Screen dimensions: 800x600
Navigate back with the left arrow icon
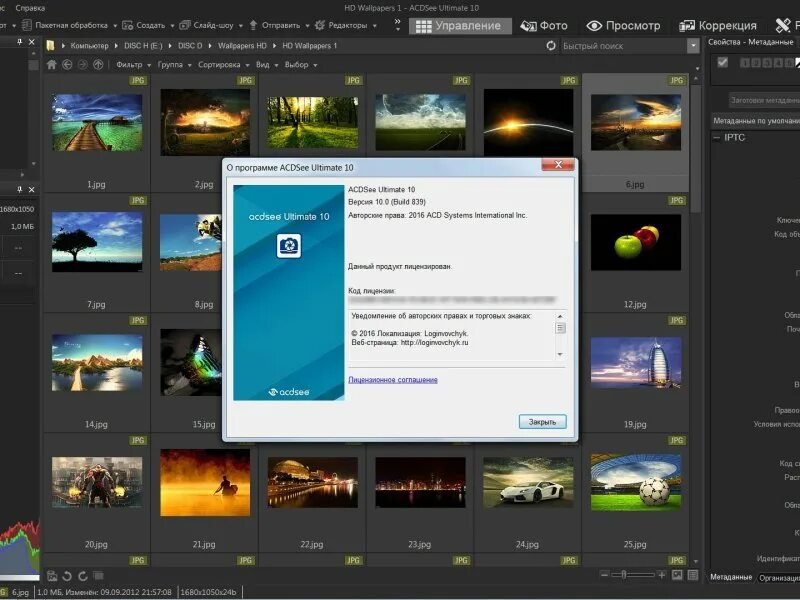[x=67, y=65]
